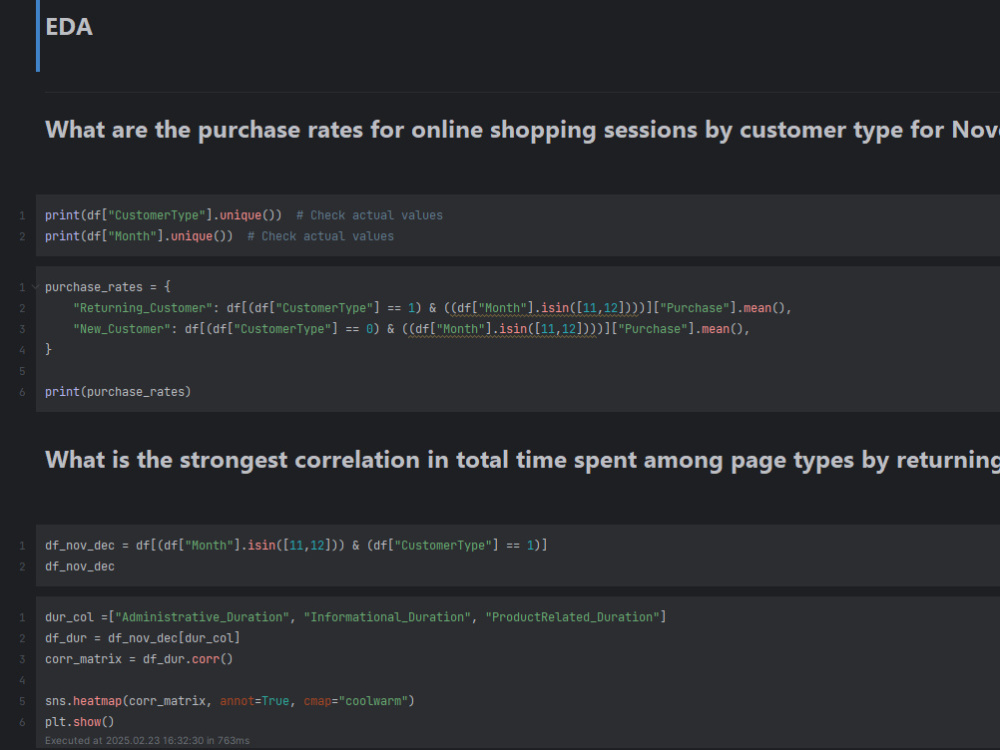Screen dimensions: 1000x750
Task: Click the "Administrative_Duration" string
Action: 202,617
